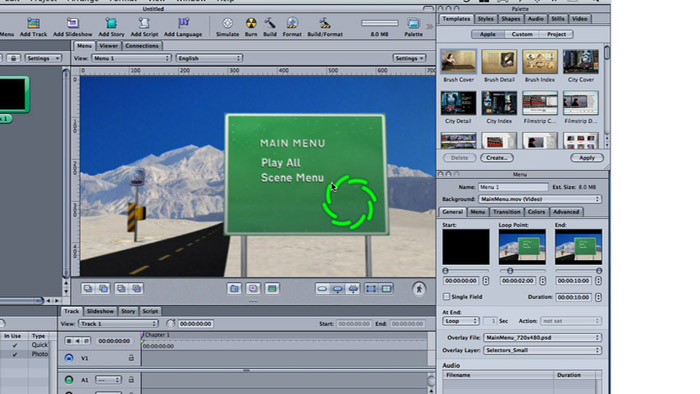Click the Loop Point slider handle
This screenshot has width=700, height=394.
point(510,271)
